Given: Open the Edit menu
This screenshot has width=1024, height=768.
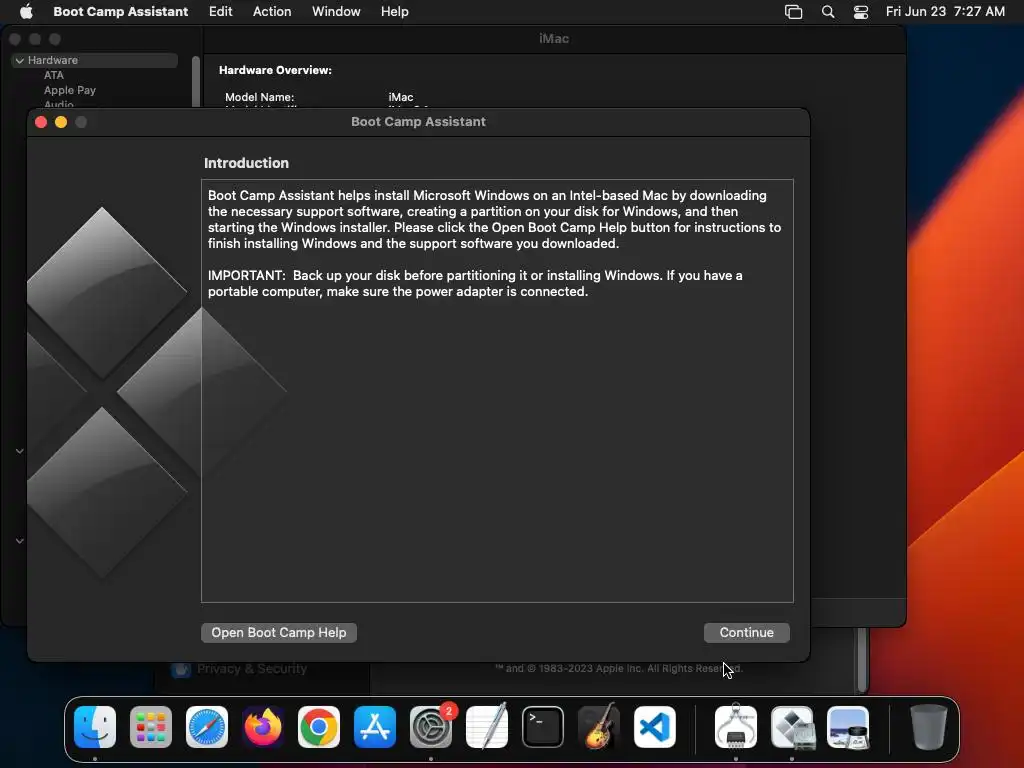Looking at the screenshot, I should (221, 11).
